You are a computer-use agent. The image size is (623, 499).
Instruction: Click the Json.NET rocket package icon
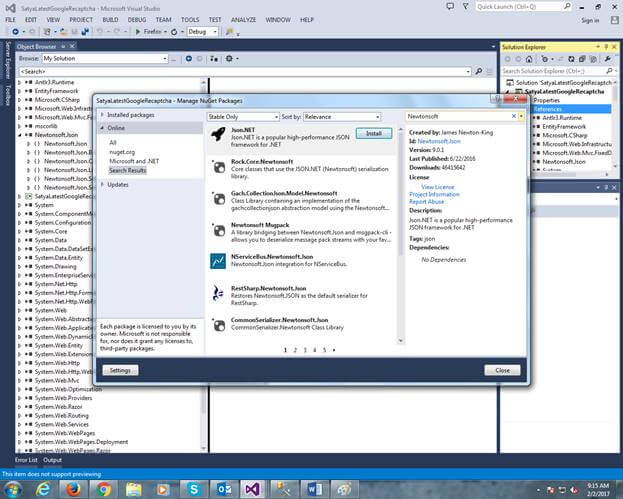pyautogui.click(x=218, y=134)
